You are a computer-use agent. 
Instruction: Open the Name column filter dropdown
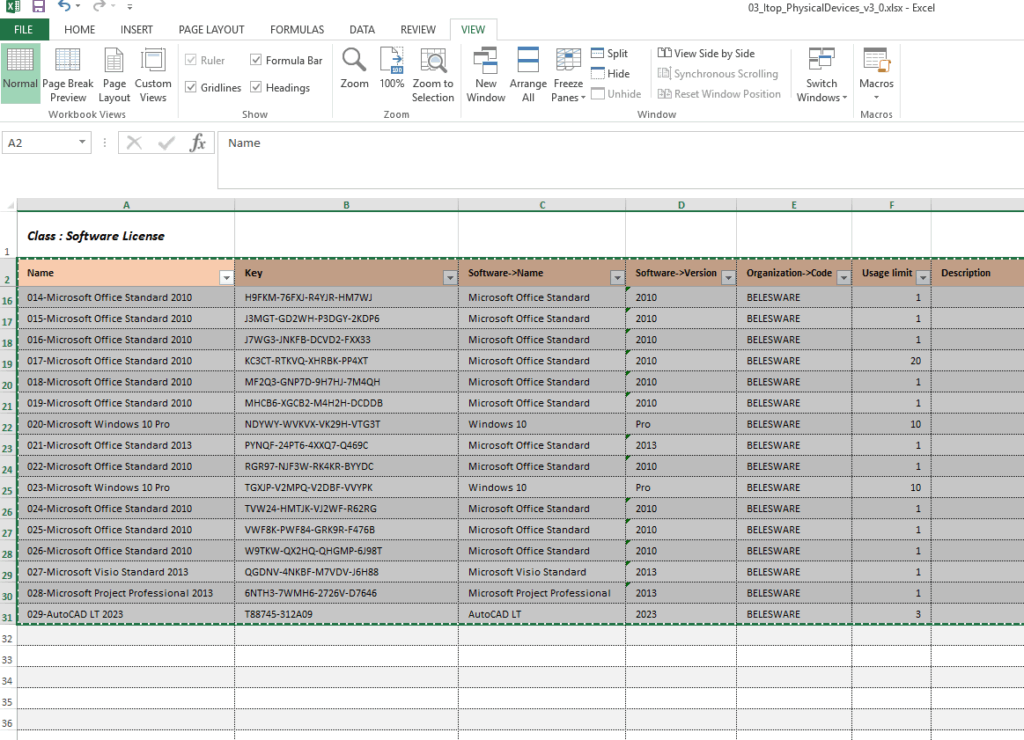(225, 277)
